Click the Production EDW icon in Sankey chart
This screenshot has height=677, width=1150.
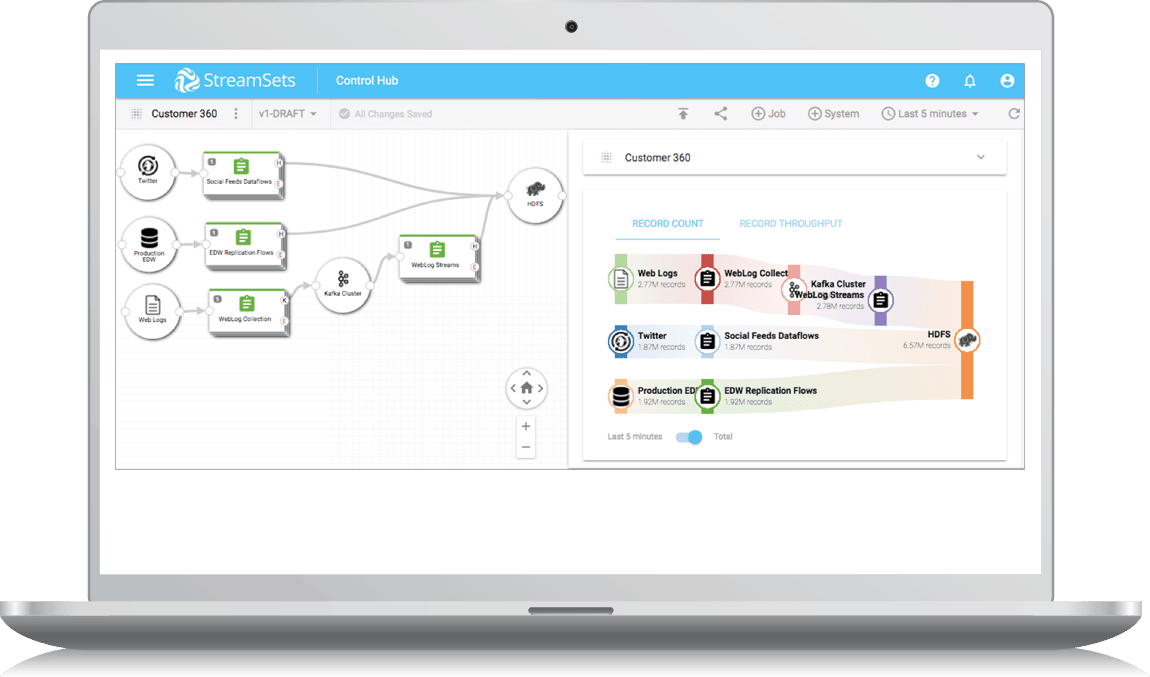click(x=620, y=396)
